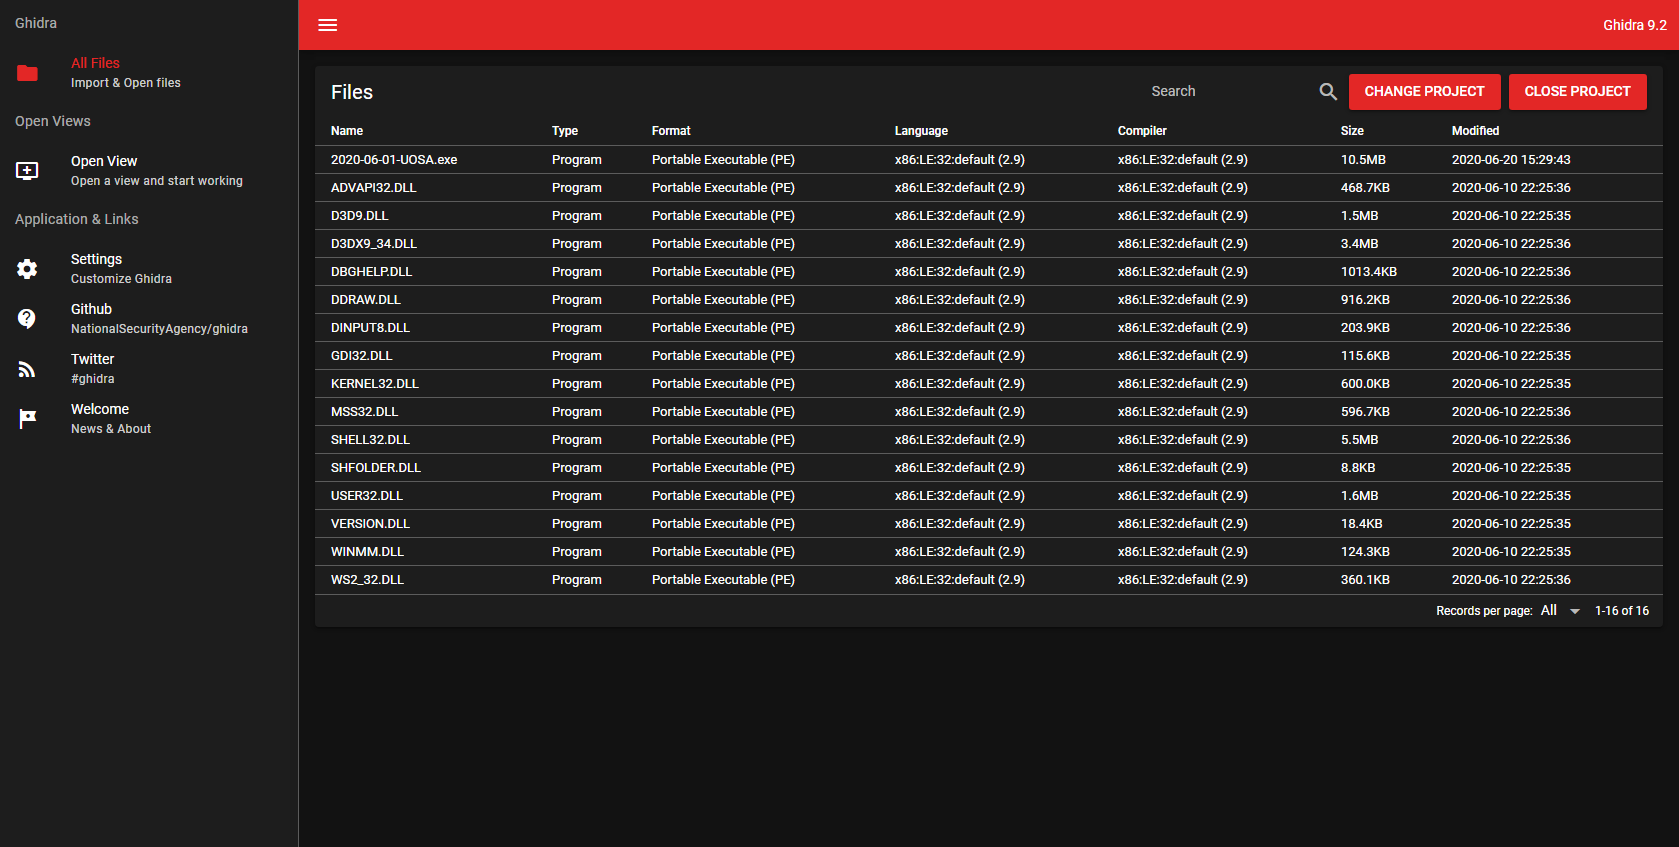Select file DBGHELP.DLL

(371, 272)
